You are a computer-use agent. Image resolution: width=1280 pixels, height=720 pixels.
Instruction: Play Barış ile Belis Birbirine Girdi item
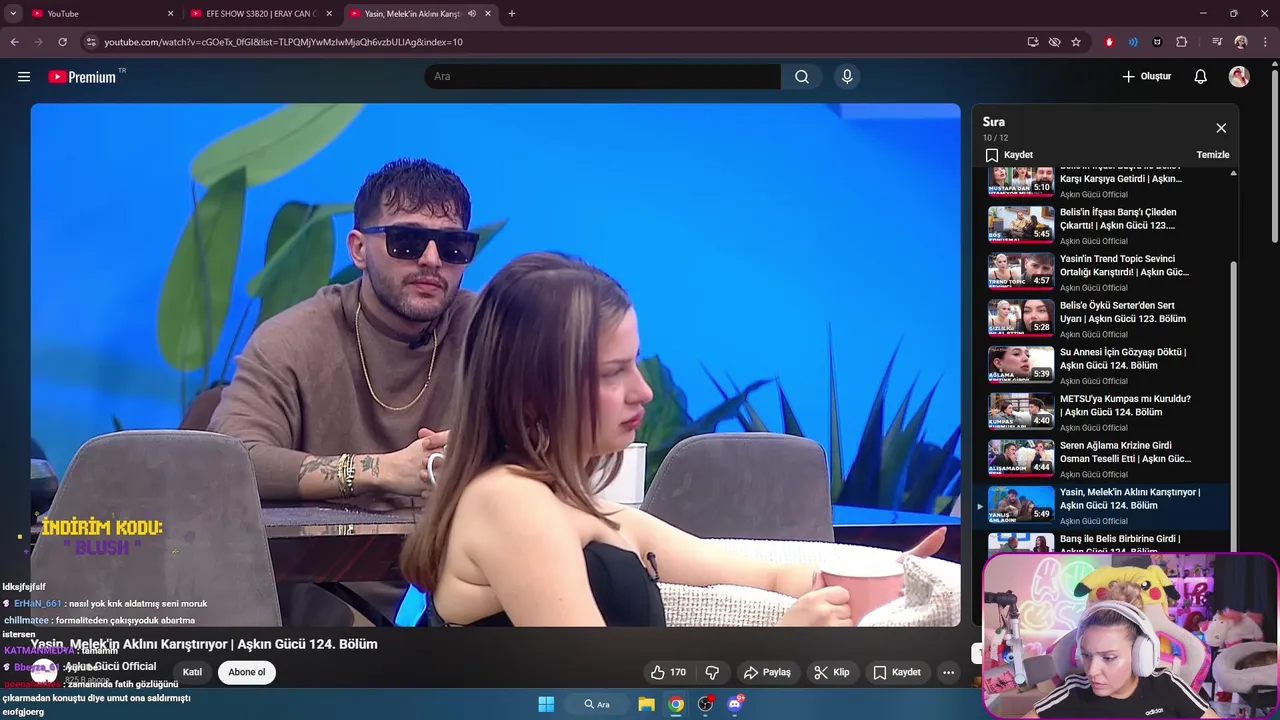(x=1104, y=542)
